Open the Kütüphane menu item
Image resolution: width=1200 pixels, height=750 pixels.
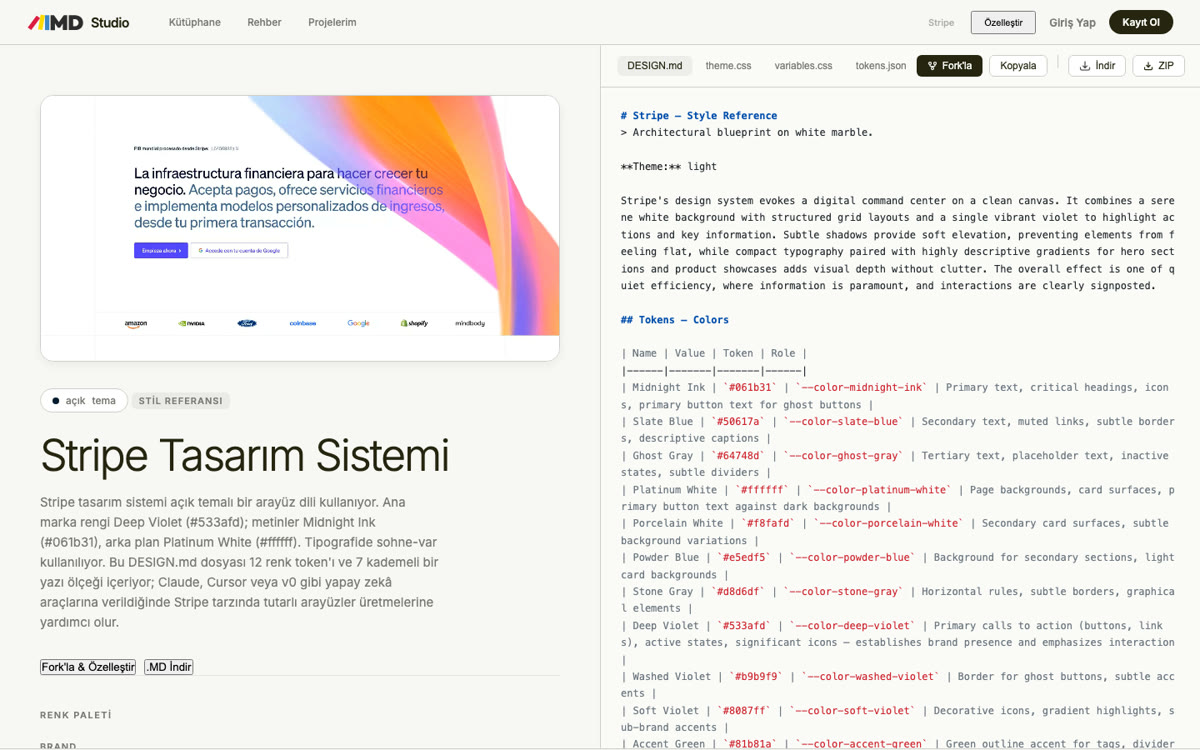[x=195, y=22]
